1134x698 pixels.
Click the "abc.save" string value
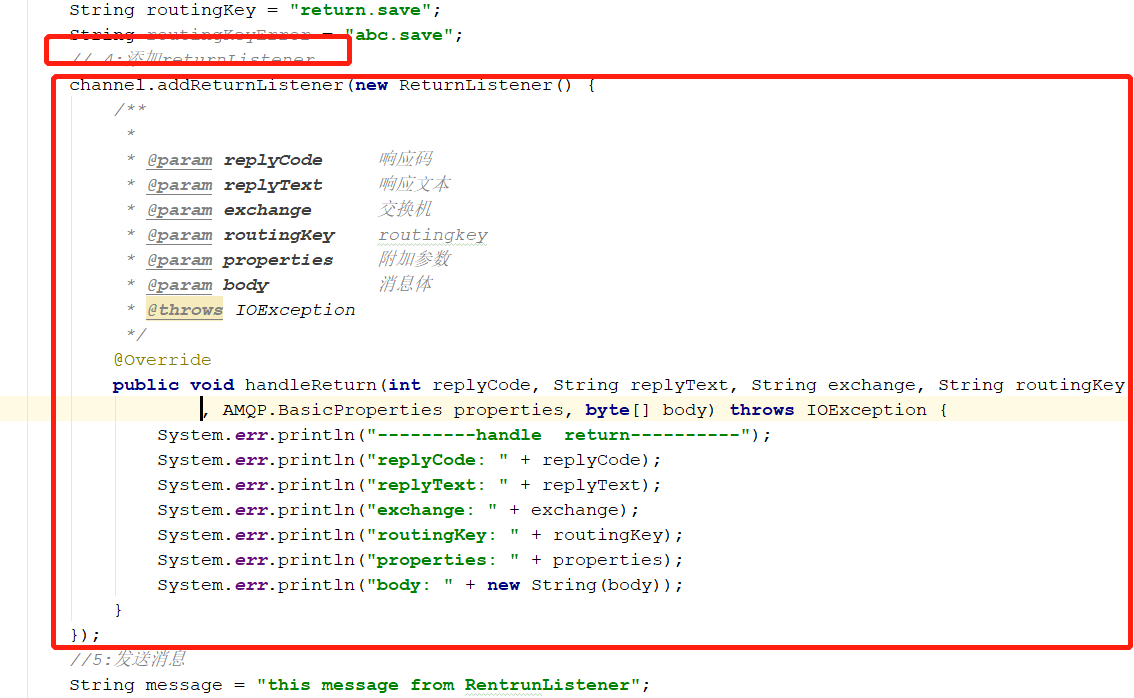[404, 35]
